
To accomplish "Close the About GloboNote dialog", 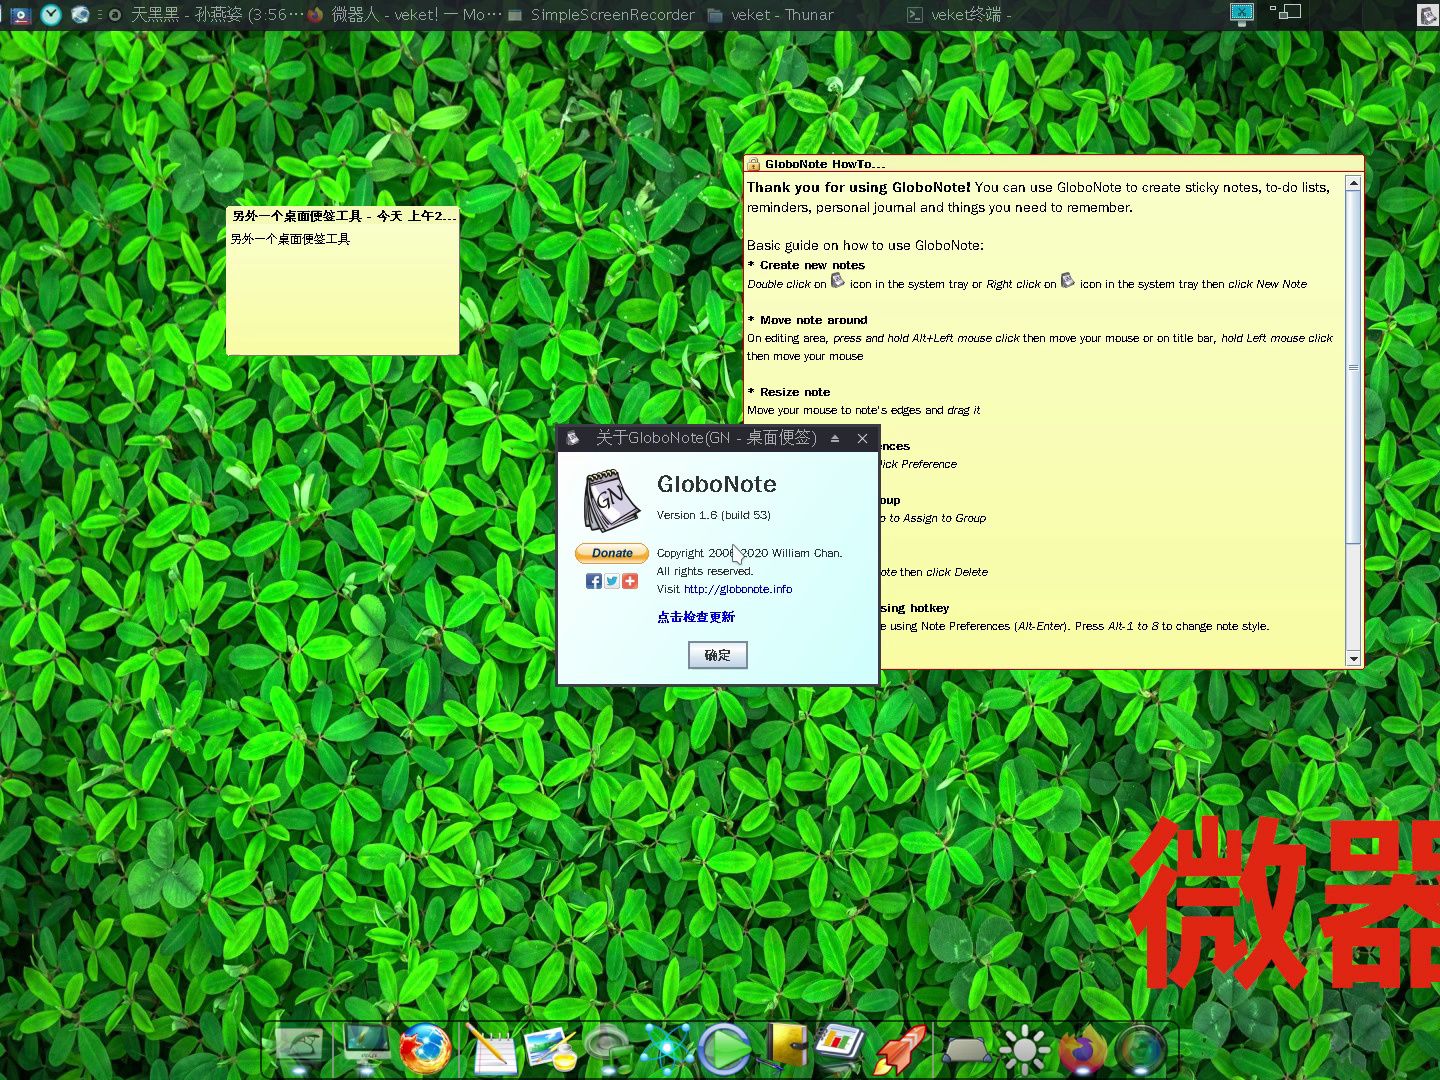I will pos(862,438).
